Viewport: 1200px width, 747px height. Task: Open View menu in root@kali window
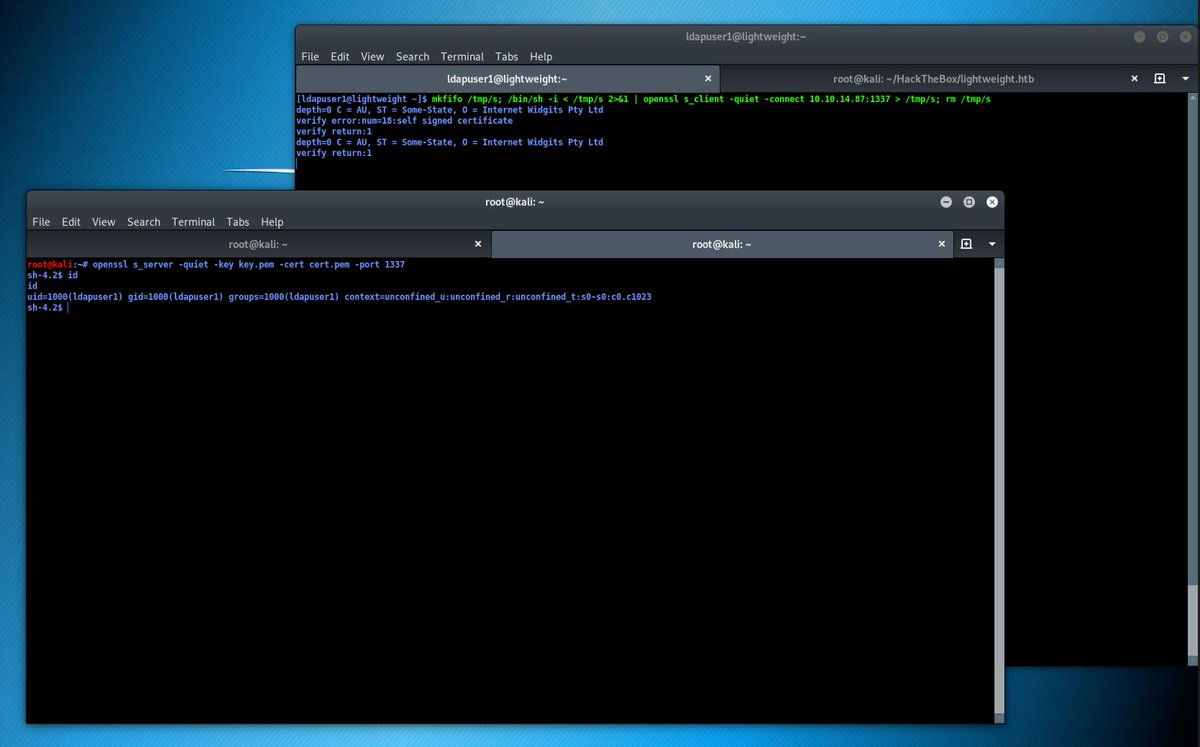click(x=104, y=222)
